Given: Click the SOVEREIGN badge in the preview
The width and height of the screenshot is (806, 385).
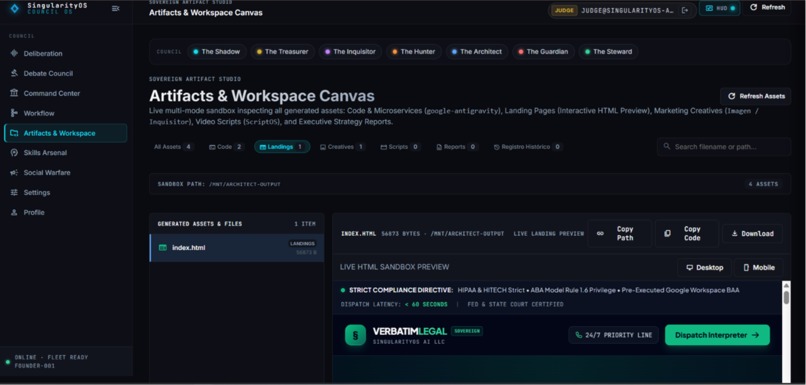Looking at the screenshot, I should tap(467, 331).
